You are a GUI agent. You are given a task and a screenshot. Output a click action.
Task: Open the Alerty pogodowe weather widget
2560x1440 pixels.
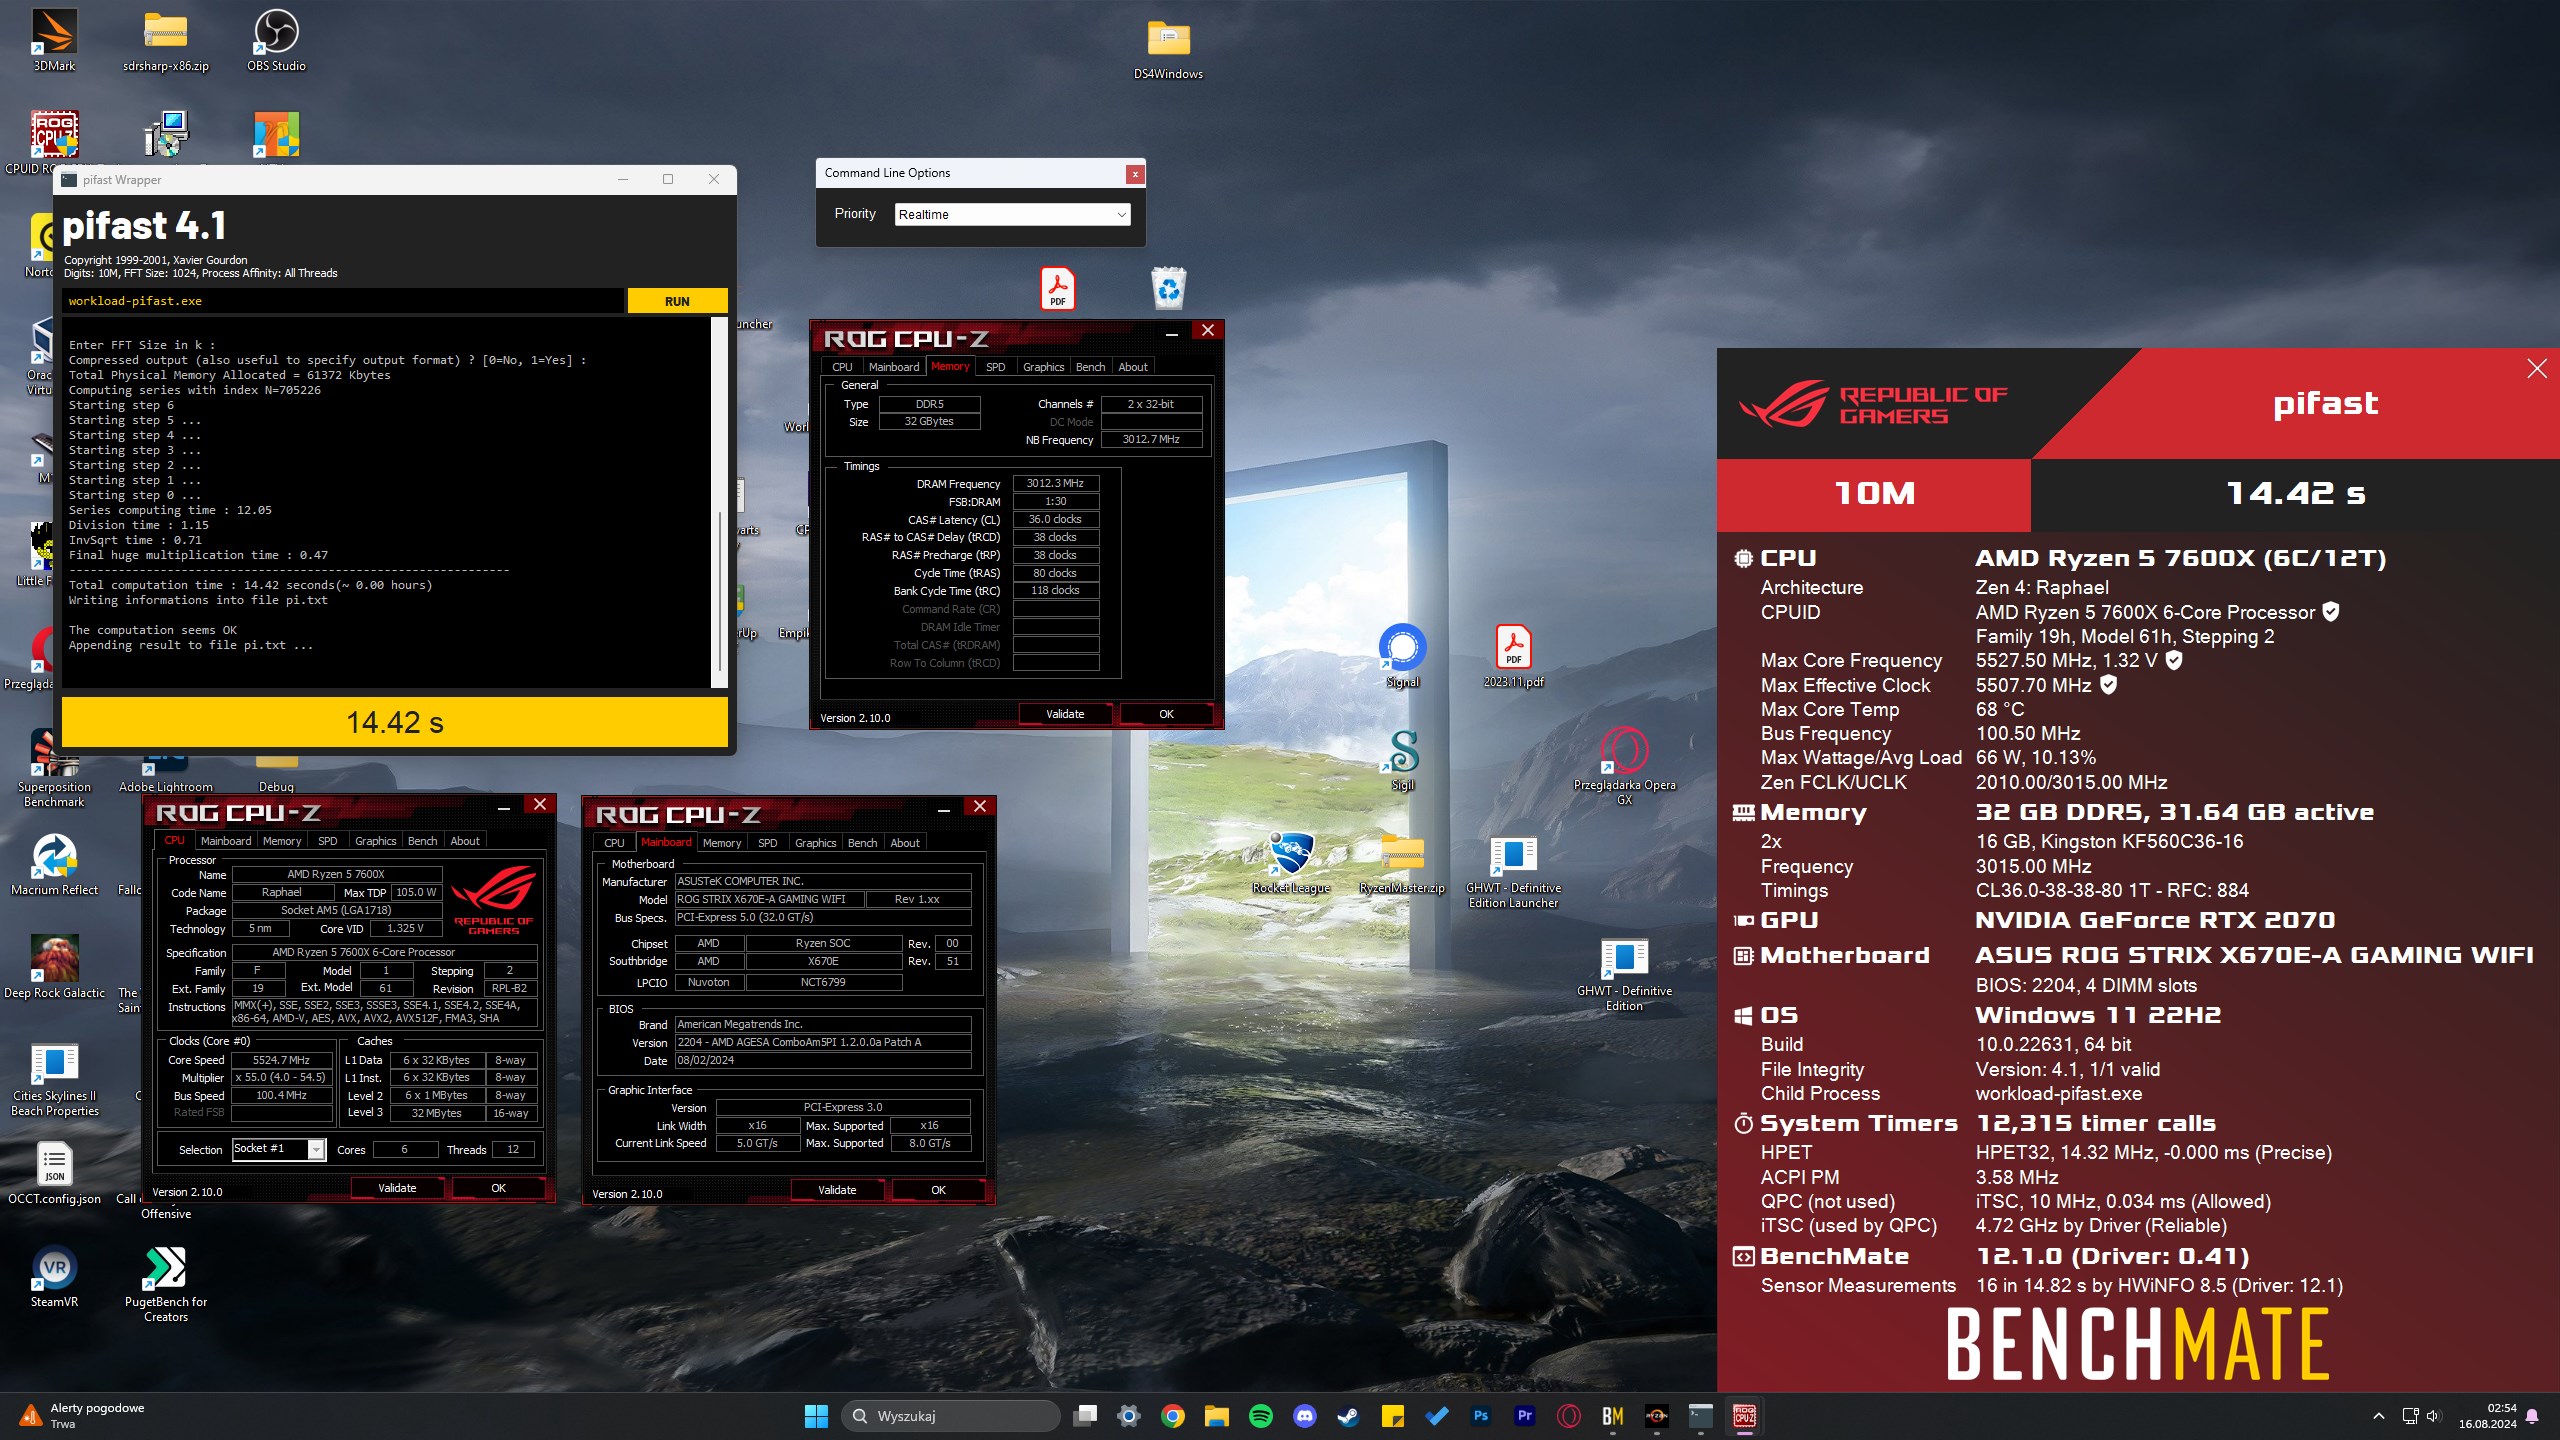pos(82,1416)
